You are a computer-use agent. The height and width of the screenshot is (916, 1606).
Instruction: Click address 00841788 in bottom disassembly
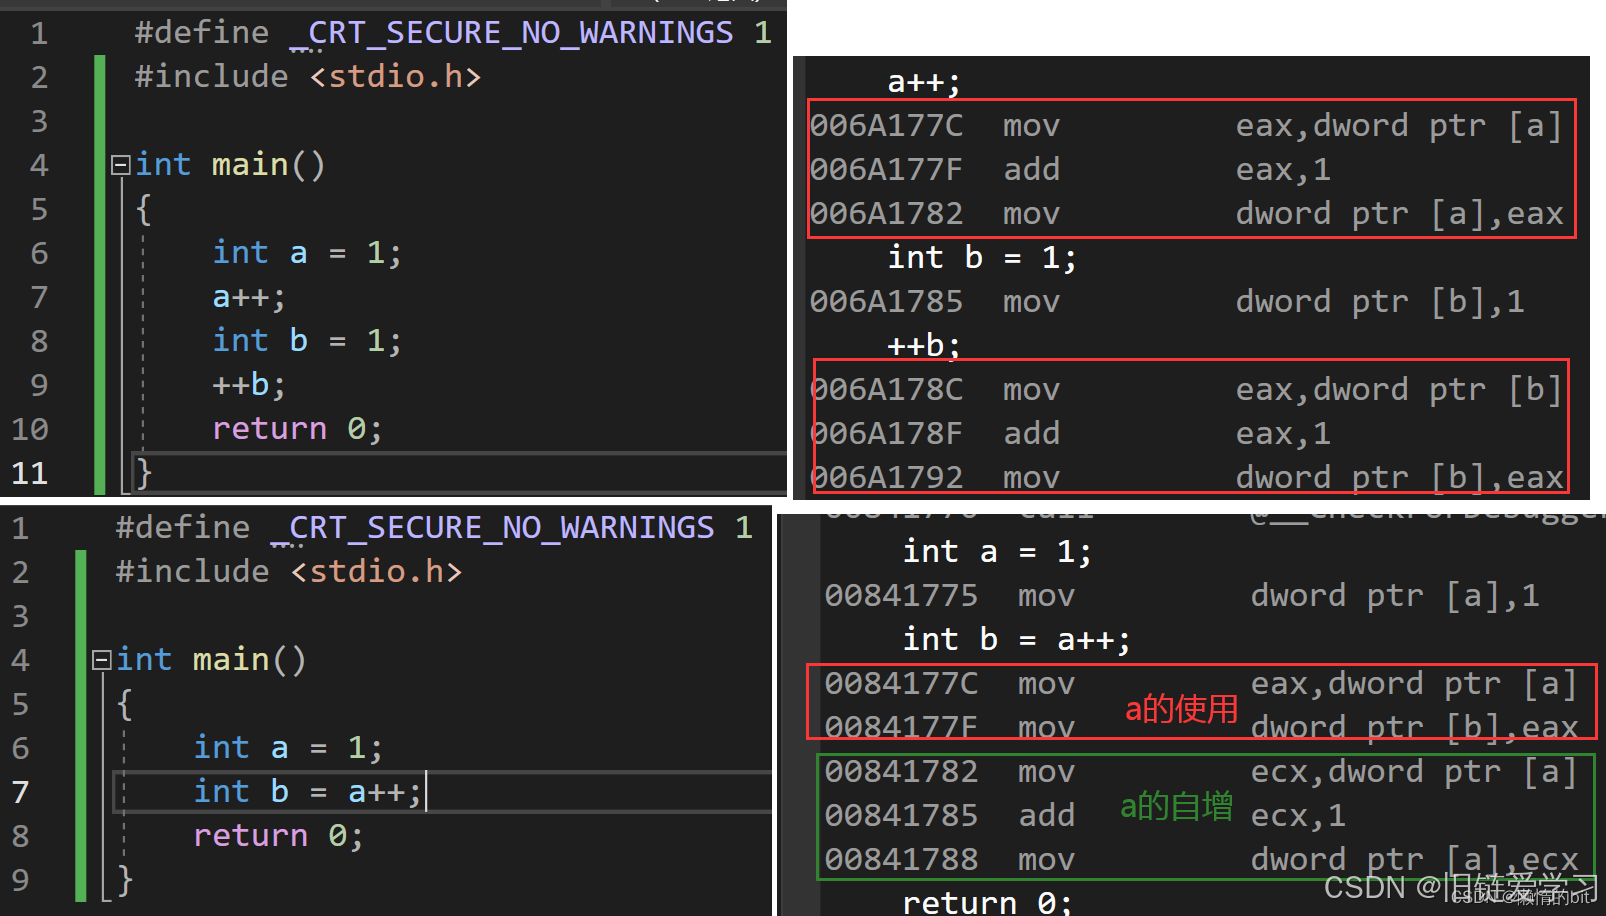901,860
